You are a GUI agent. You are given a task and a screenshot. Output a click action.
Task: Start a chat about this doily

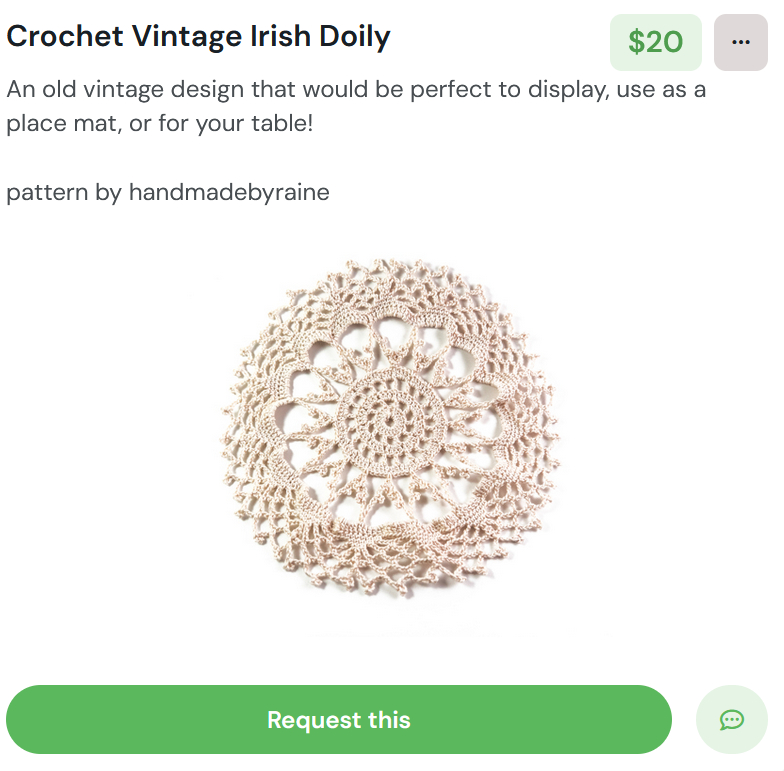(x=731, y=719)
